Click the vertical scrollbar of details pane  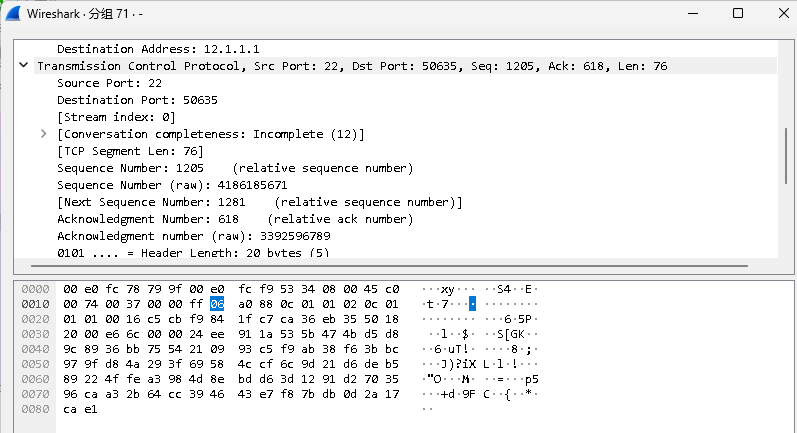pyautogui.click(x=786, y=156)
